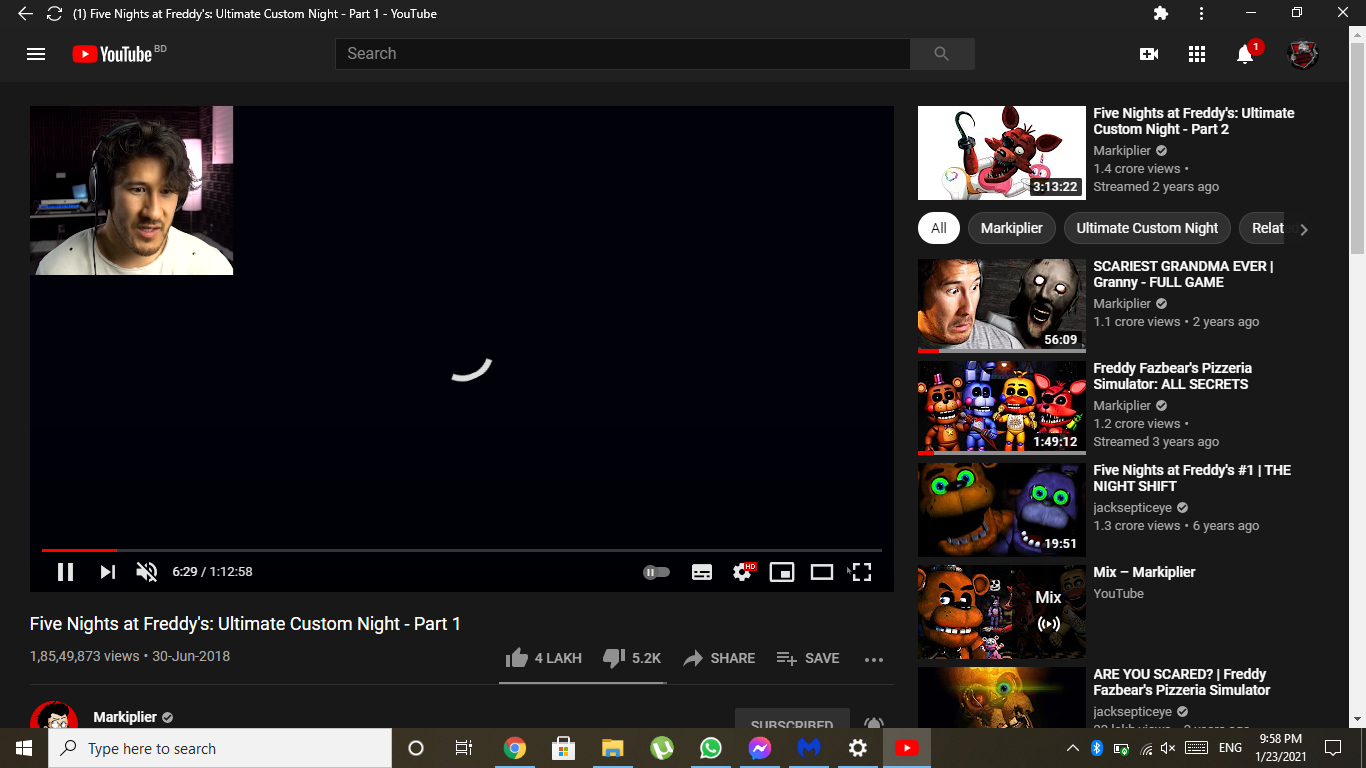Click the search magnifier button

[x=941, y=54]
